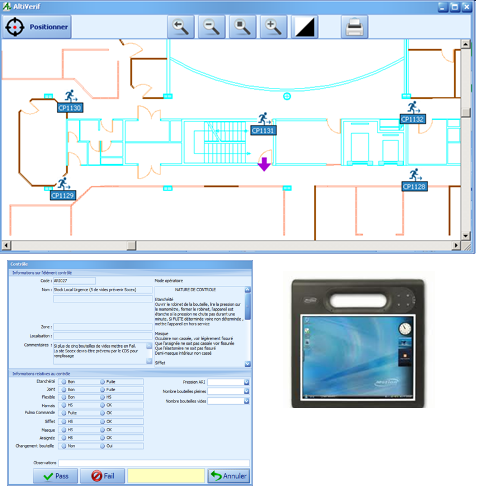
Task: Go back to the previous zoom view
Action: [181, 27]
